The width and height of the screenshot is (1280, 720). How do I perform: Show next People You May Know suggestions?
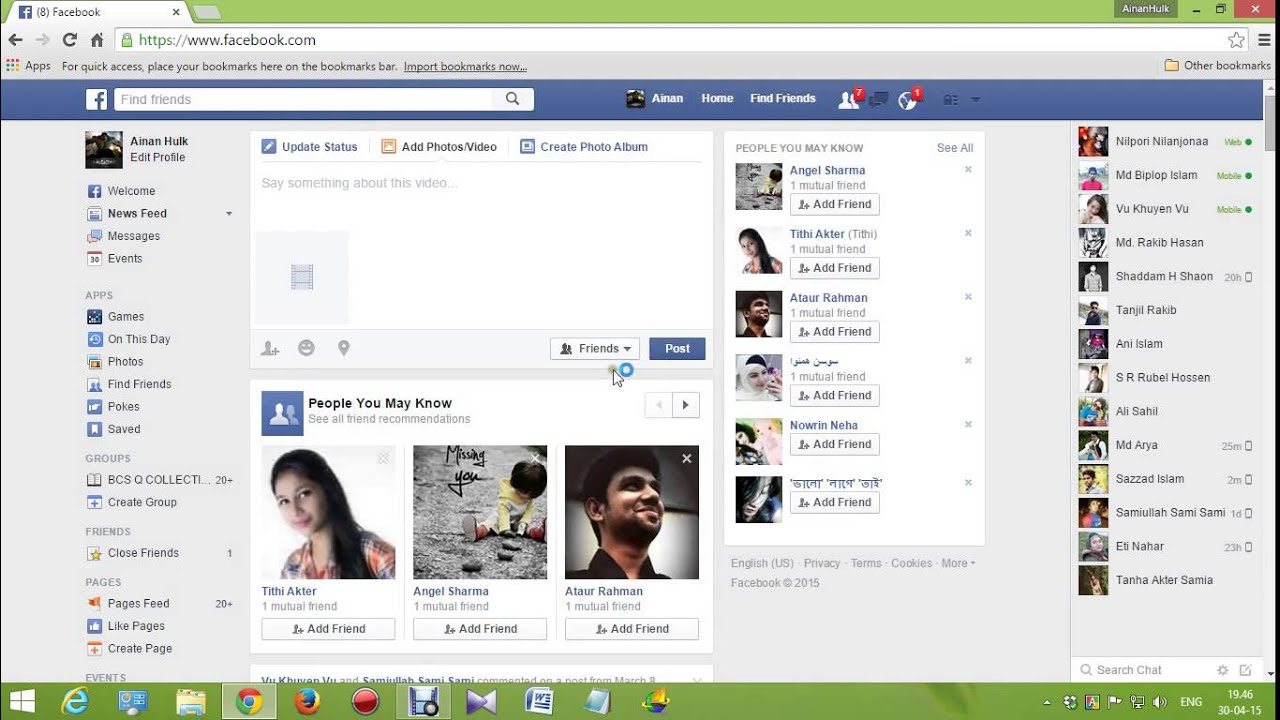click(x=686, y=405)
